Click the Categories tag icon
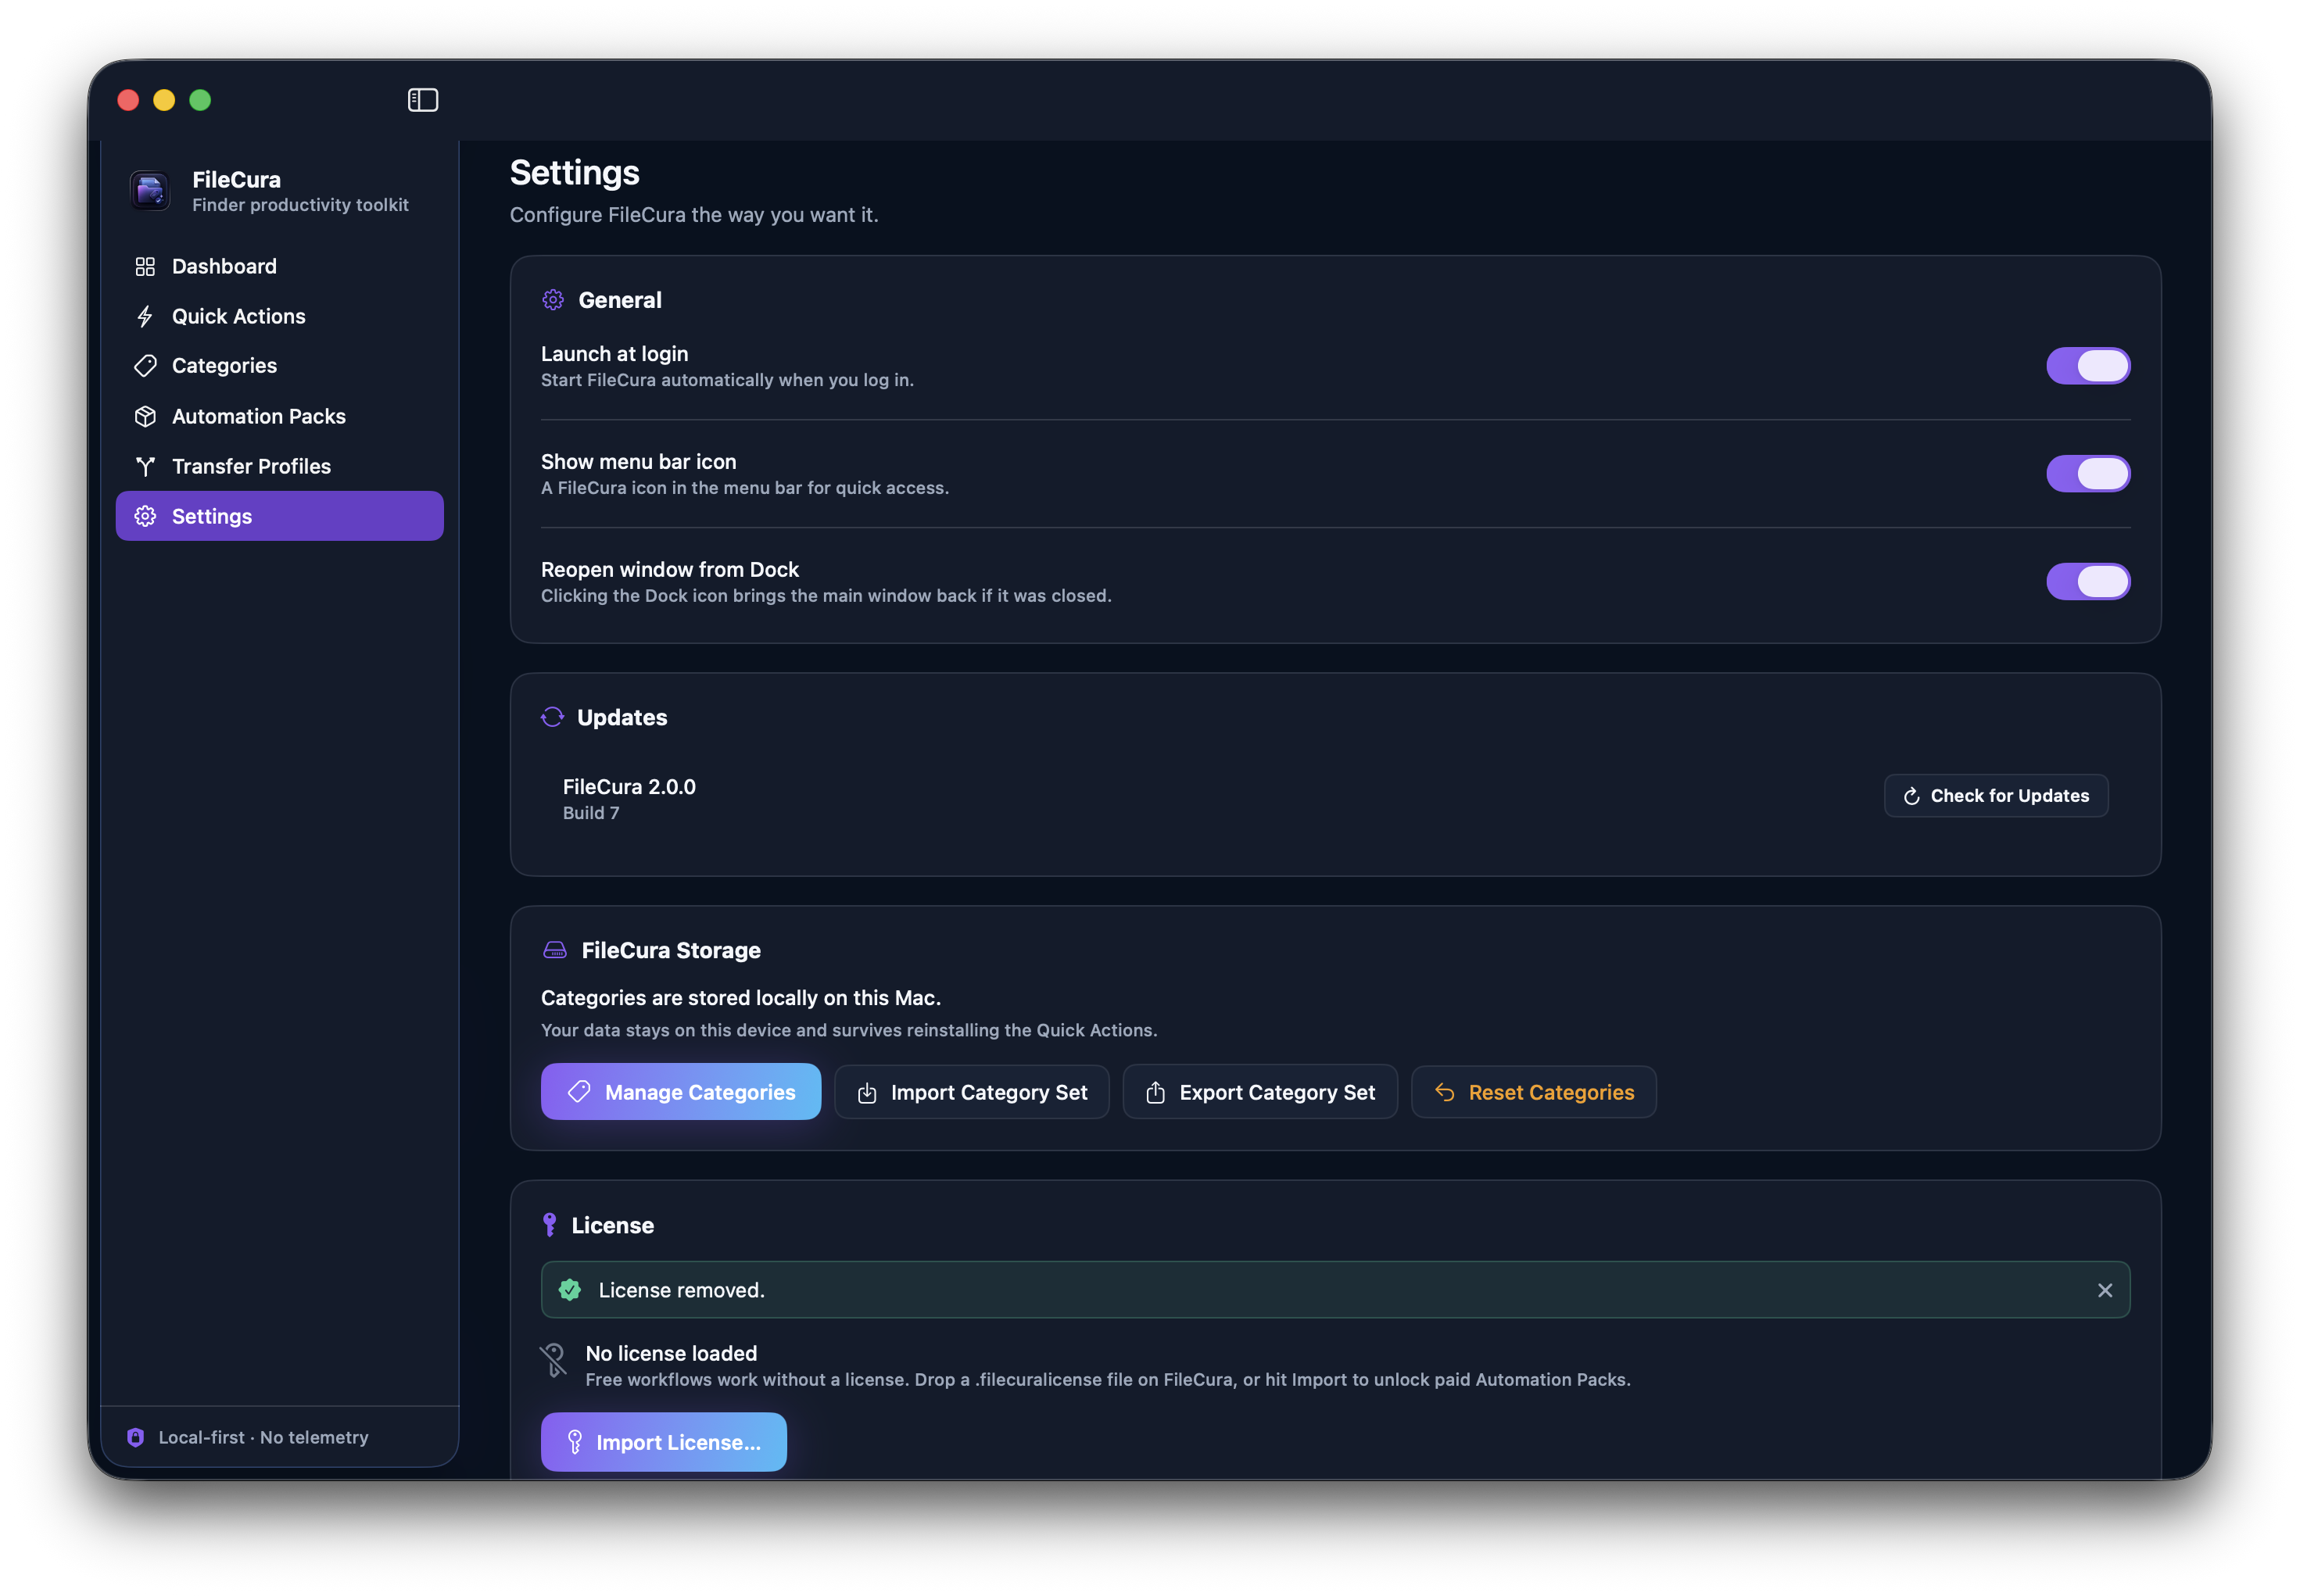2300x1596 pixels. point(145,366)
